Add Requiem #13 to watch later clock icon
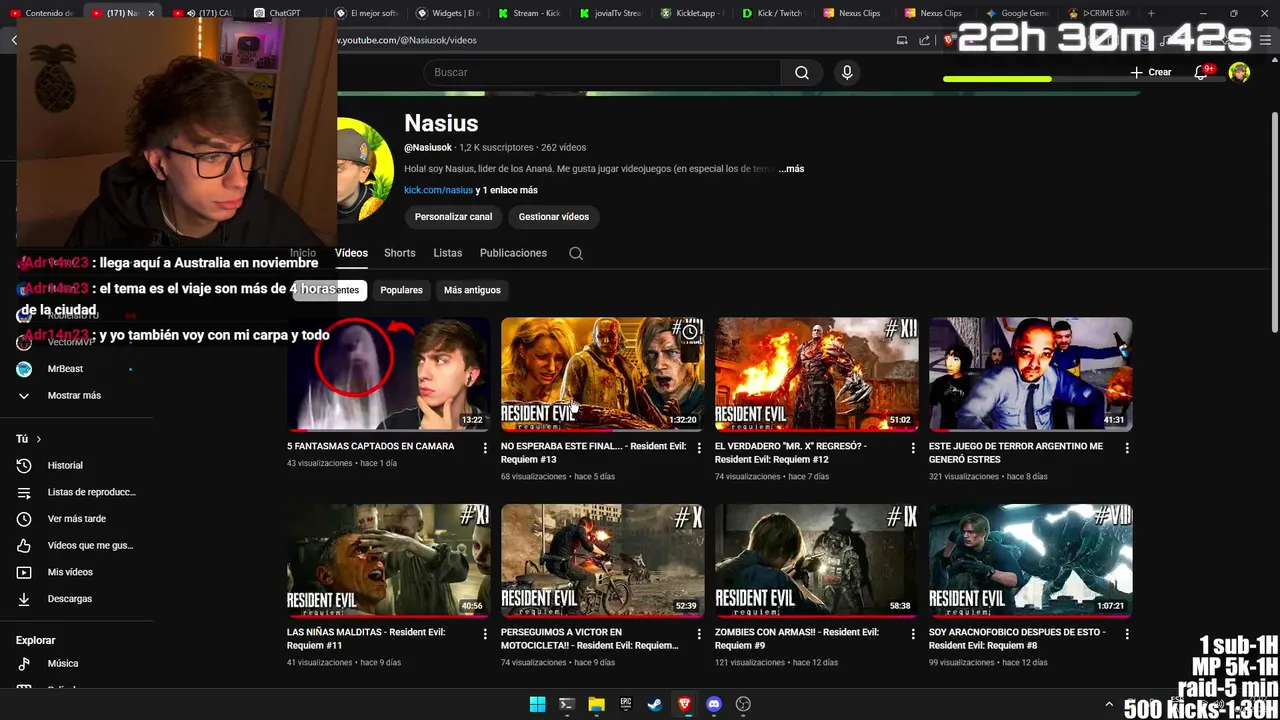 (x=689, y=332)
